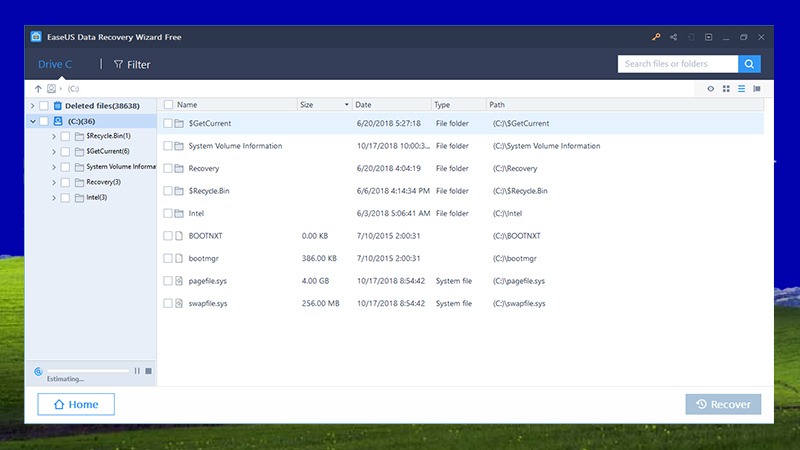Click the BOOTNXT file icon
The image size is (800, 450).
(x=179, y=236)
